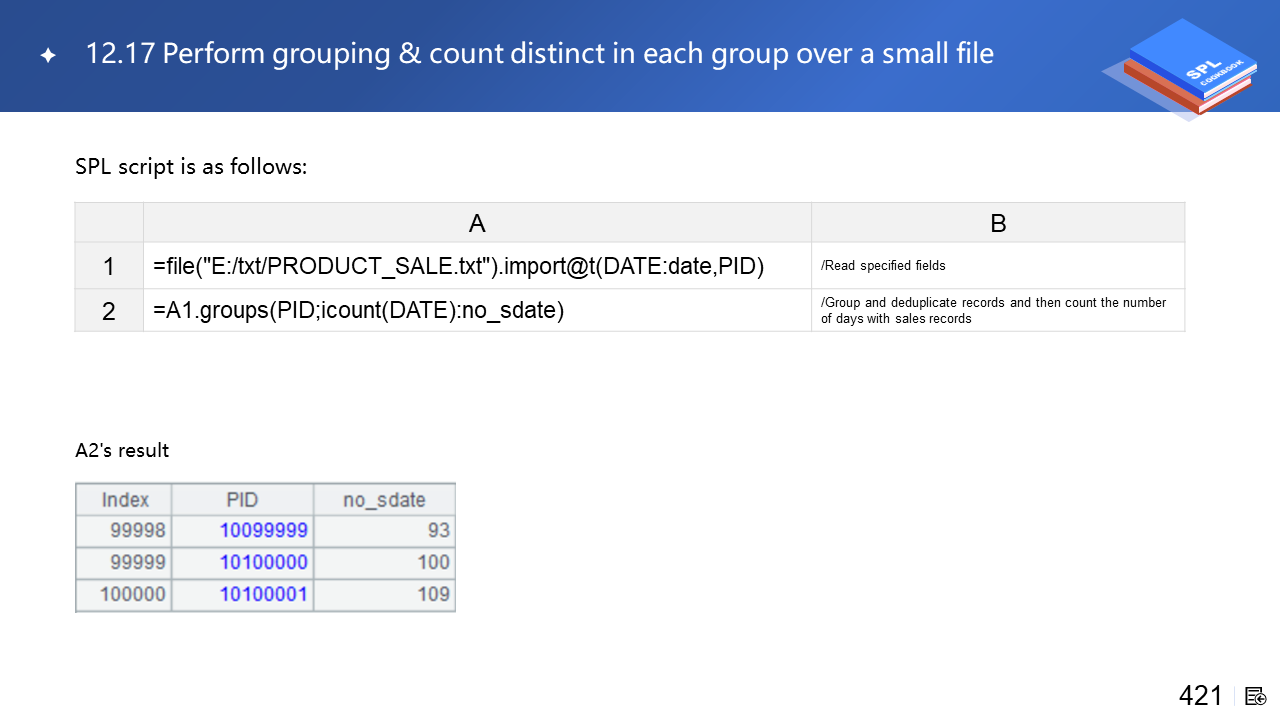
Task: Select PID value 10100000
Action: tap(263, 562)
